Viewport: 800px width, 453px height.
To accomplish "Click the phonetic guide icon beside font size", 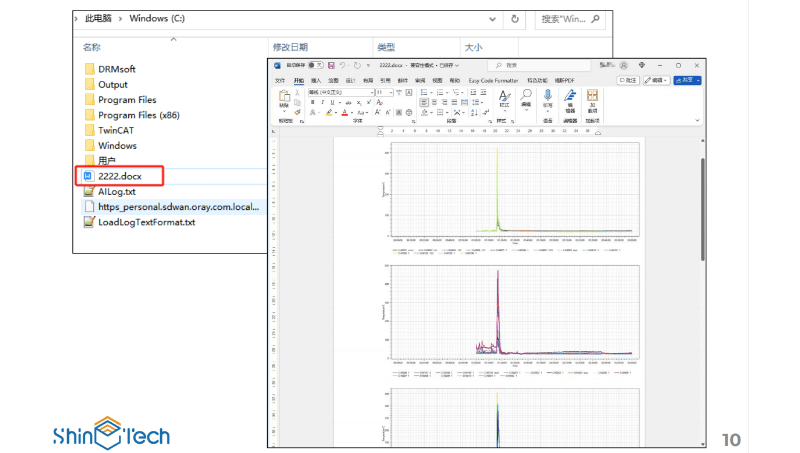I will (399, 92).
